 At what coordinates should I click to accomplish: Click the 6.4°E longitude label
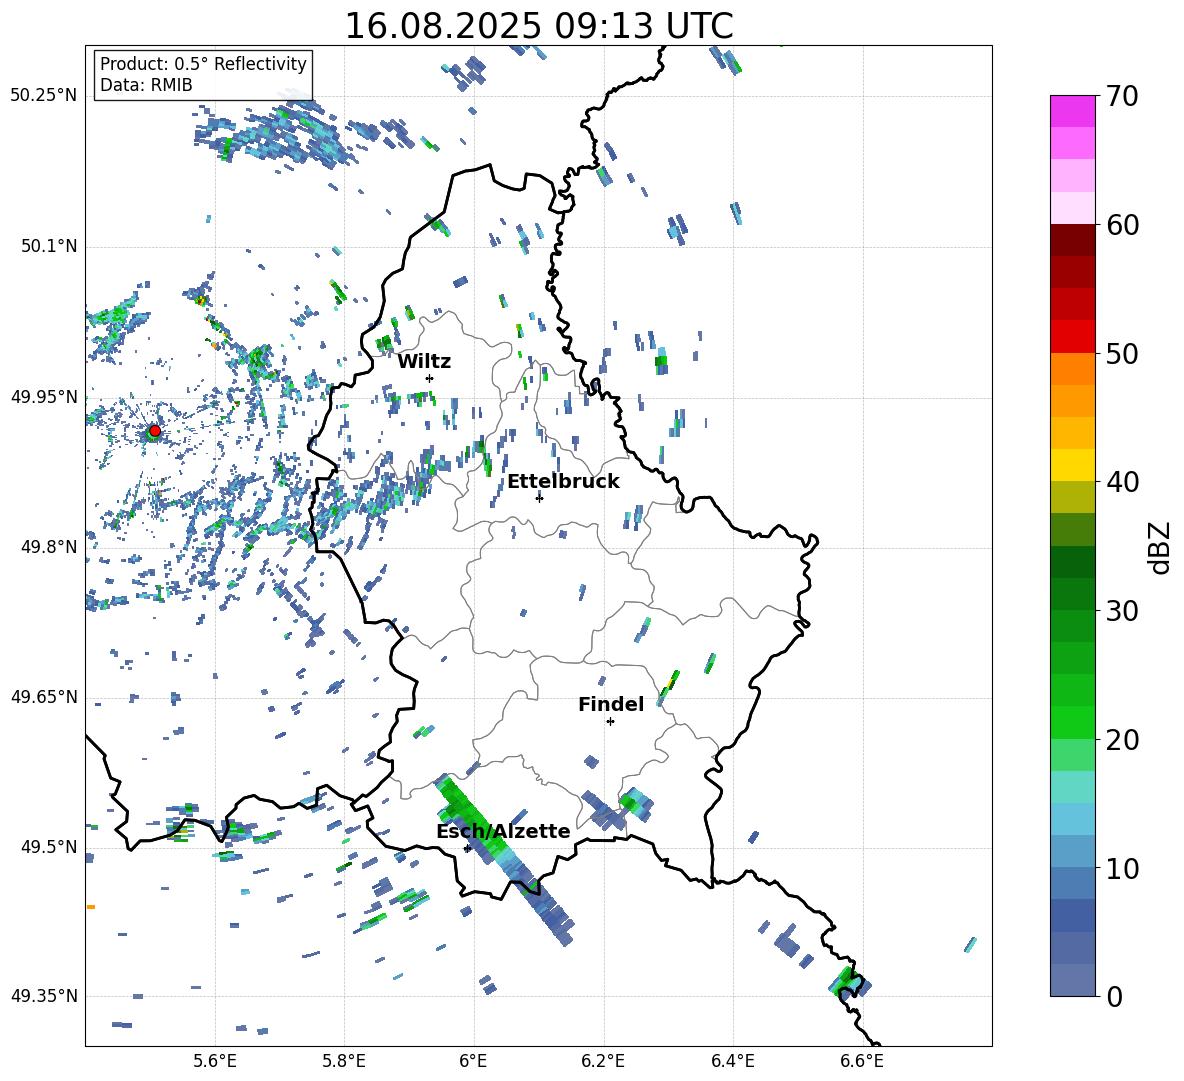(x=732, y=1061)
